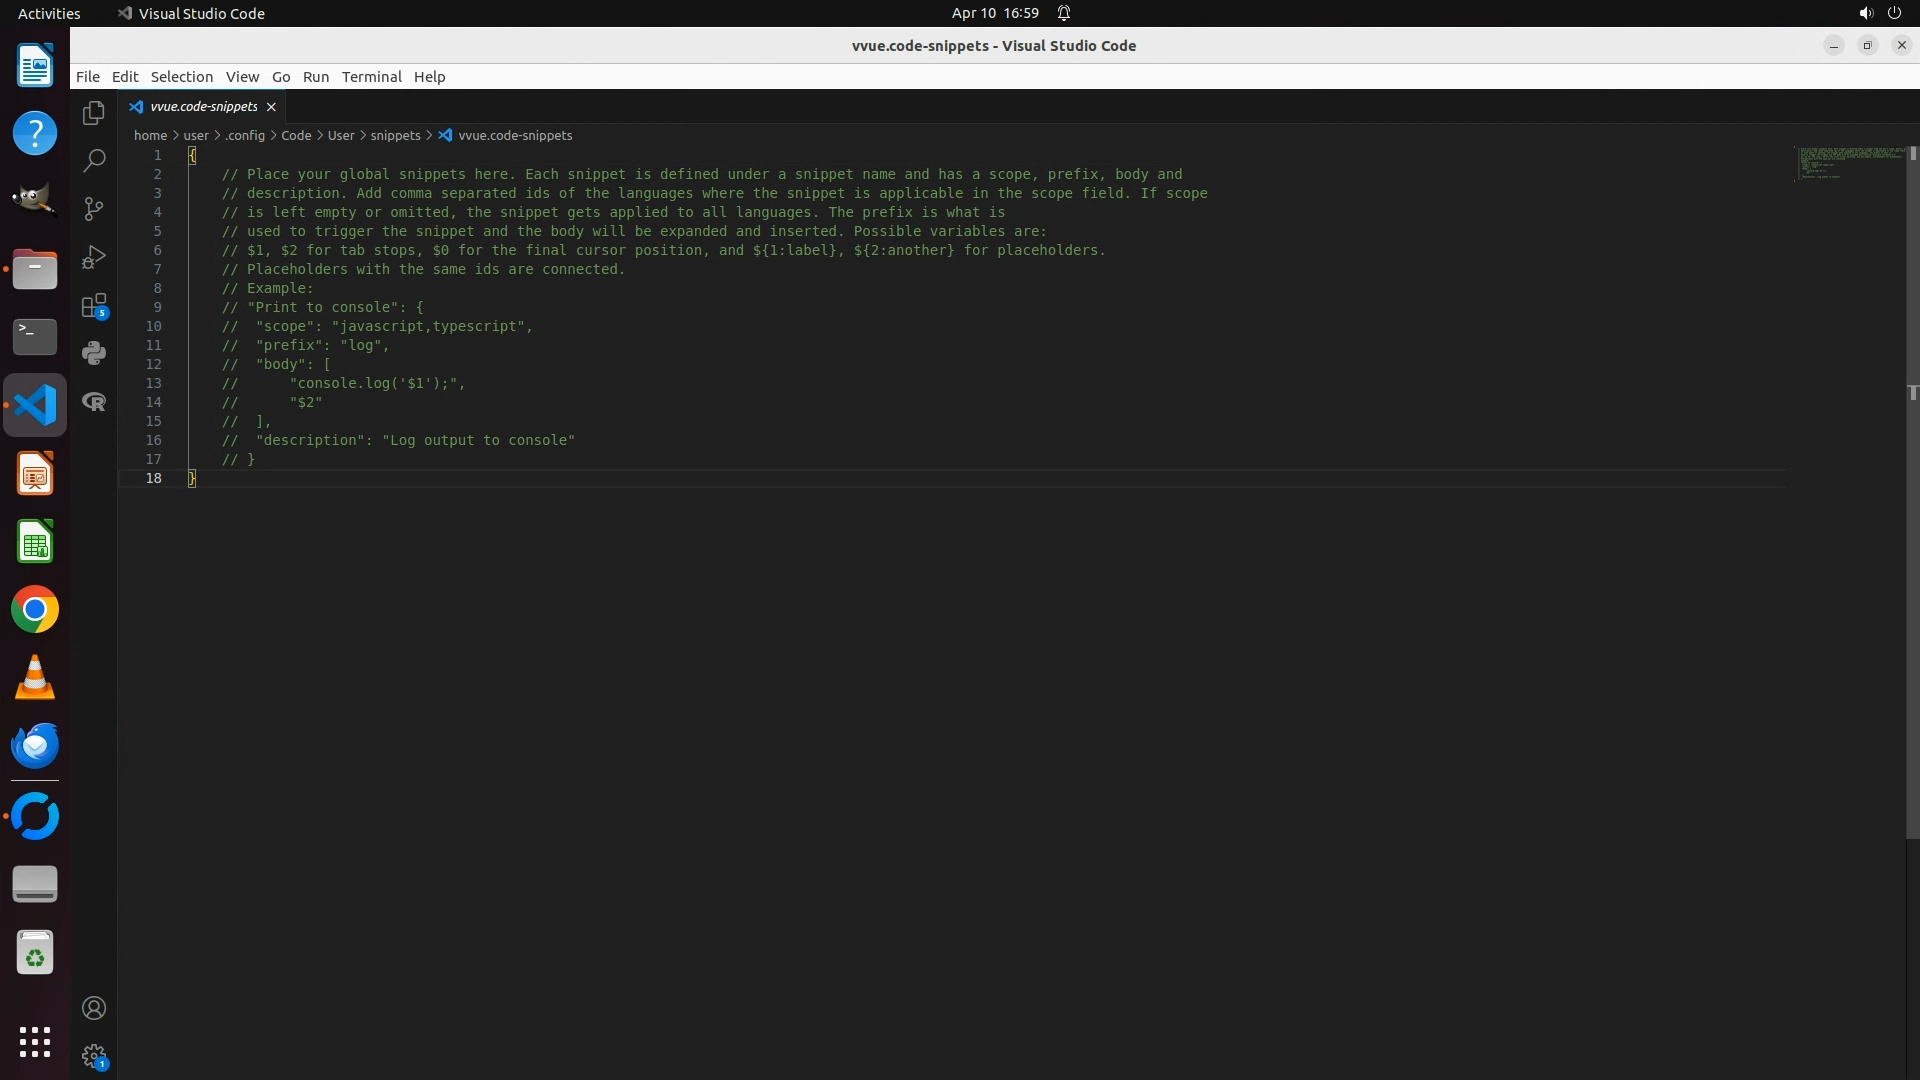The height and width of the screenshot is (1080, 1920).
Task: Open the Extensions view icon
Action: [94, 305]
